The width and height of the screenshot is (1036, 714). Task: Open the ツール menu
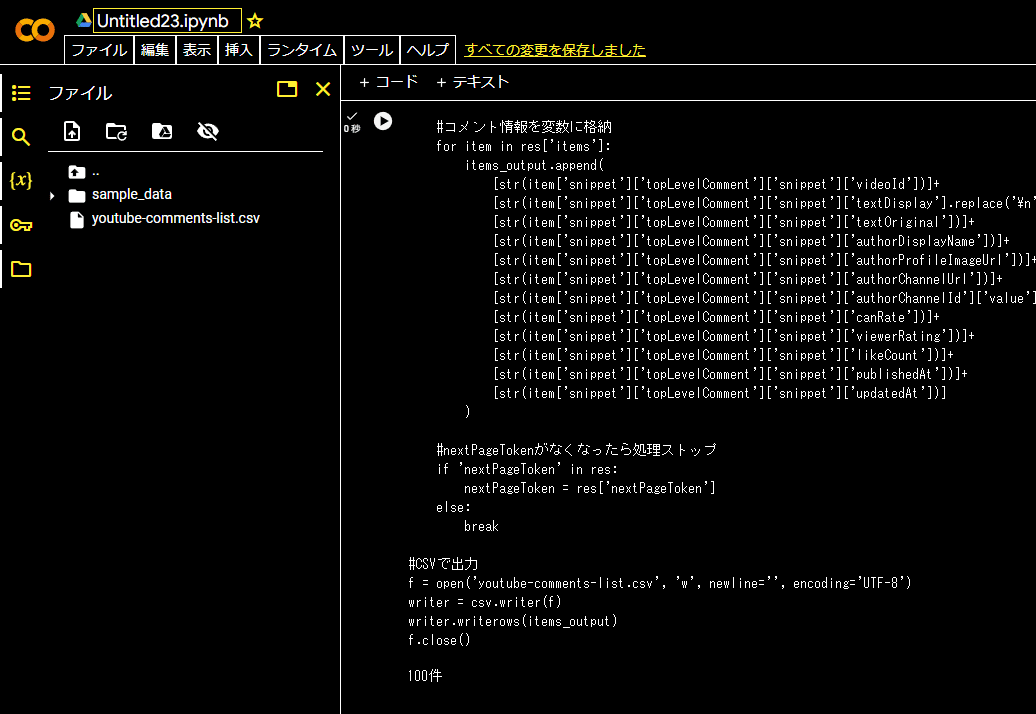click(371, 48)
